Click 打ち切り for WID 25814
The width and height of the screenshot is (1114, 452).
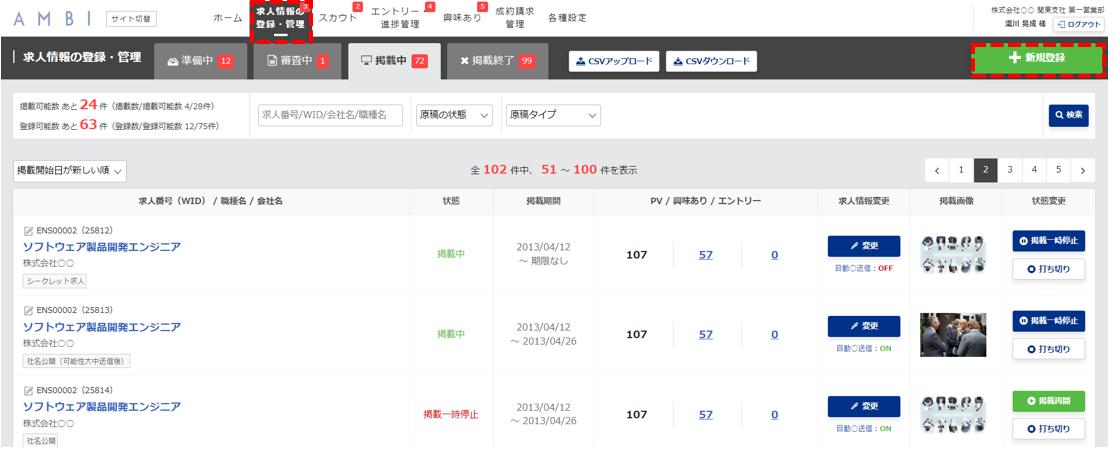[x=1049, y=429]
